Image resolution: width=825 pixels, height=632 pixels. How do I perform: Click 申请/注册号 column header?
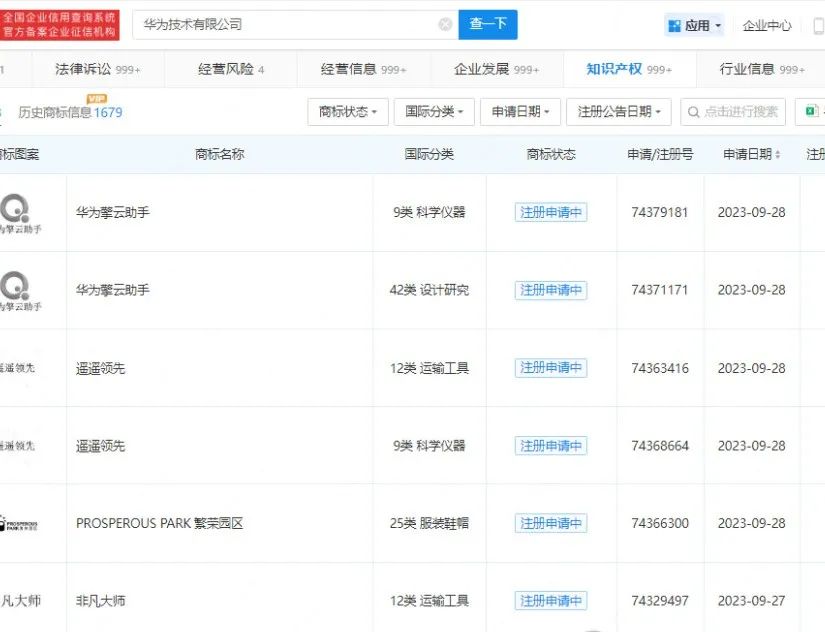click(x=660, y=154)
